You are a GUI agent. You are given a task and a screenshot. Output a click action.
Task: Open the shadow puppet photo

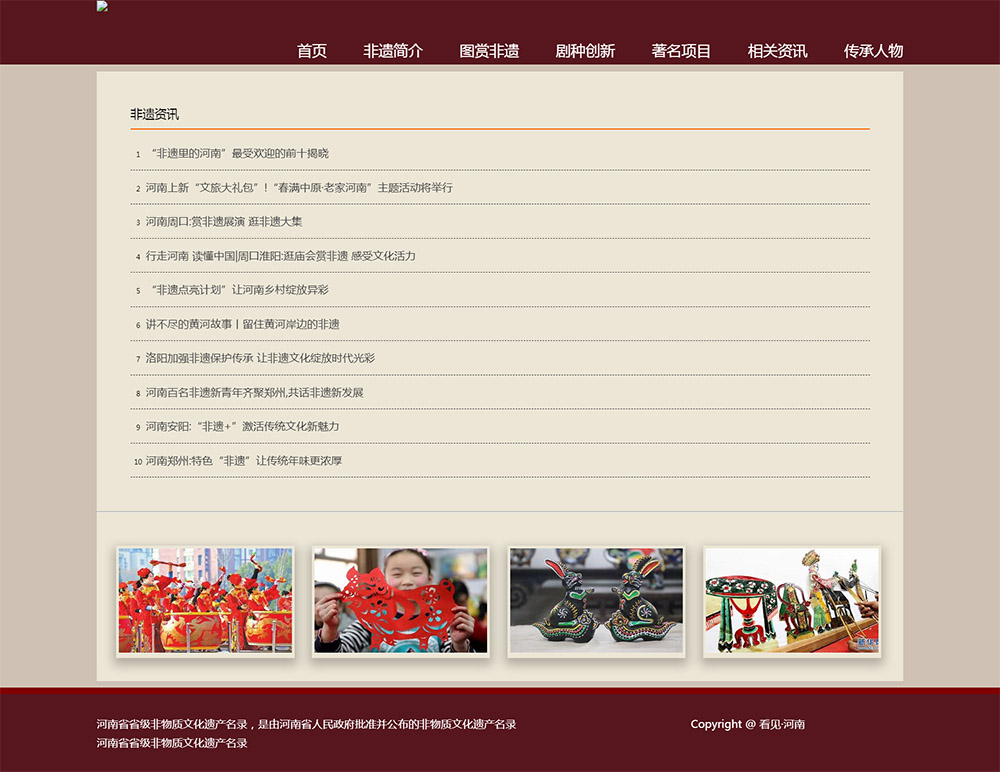coord(792,600)
